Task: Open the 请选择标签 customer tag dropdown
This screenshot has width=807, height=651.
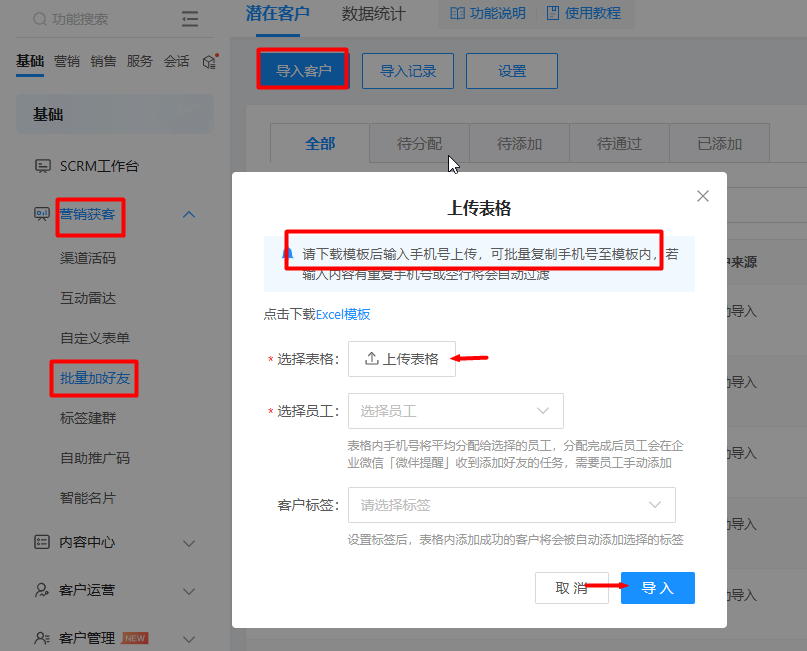Action: [x=511, y=505]
